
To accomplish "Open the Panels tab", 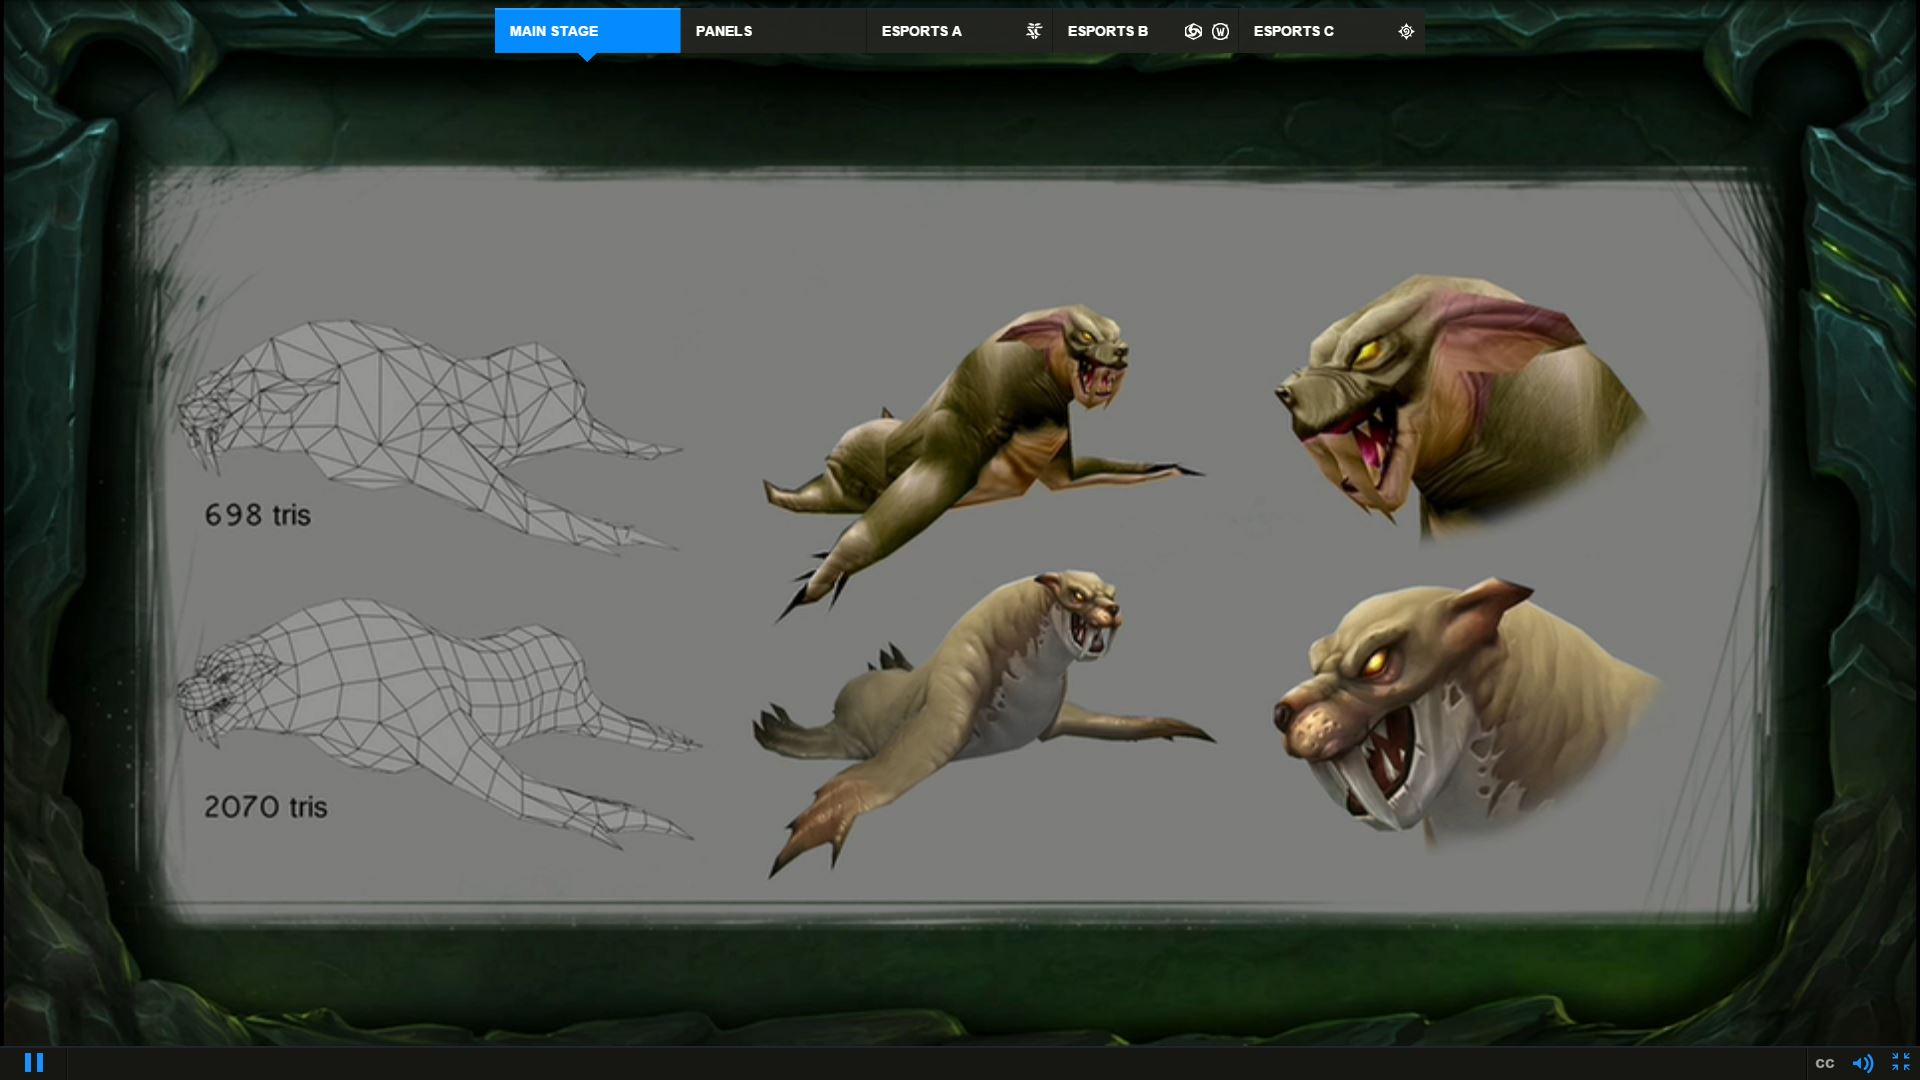I will click(x=724, y=31).
